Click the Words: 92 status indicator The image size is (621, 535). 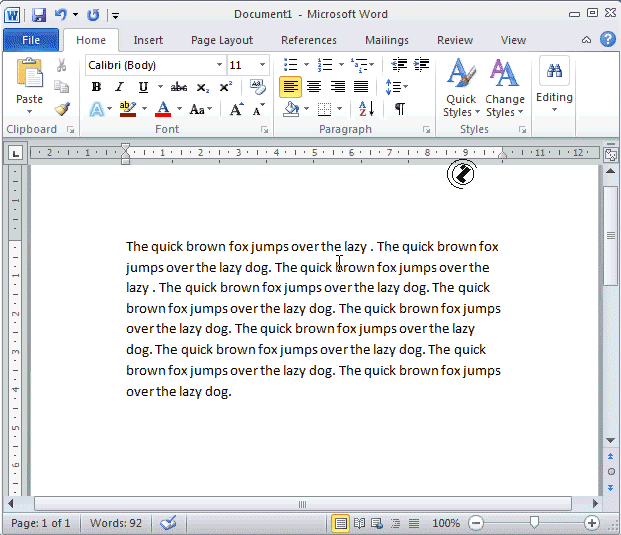114,523
